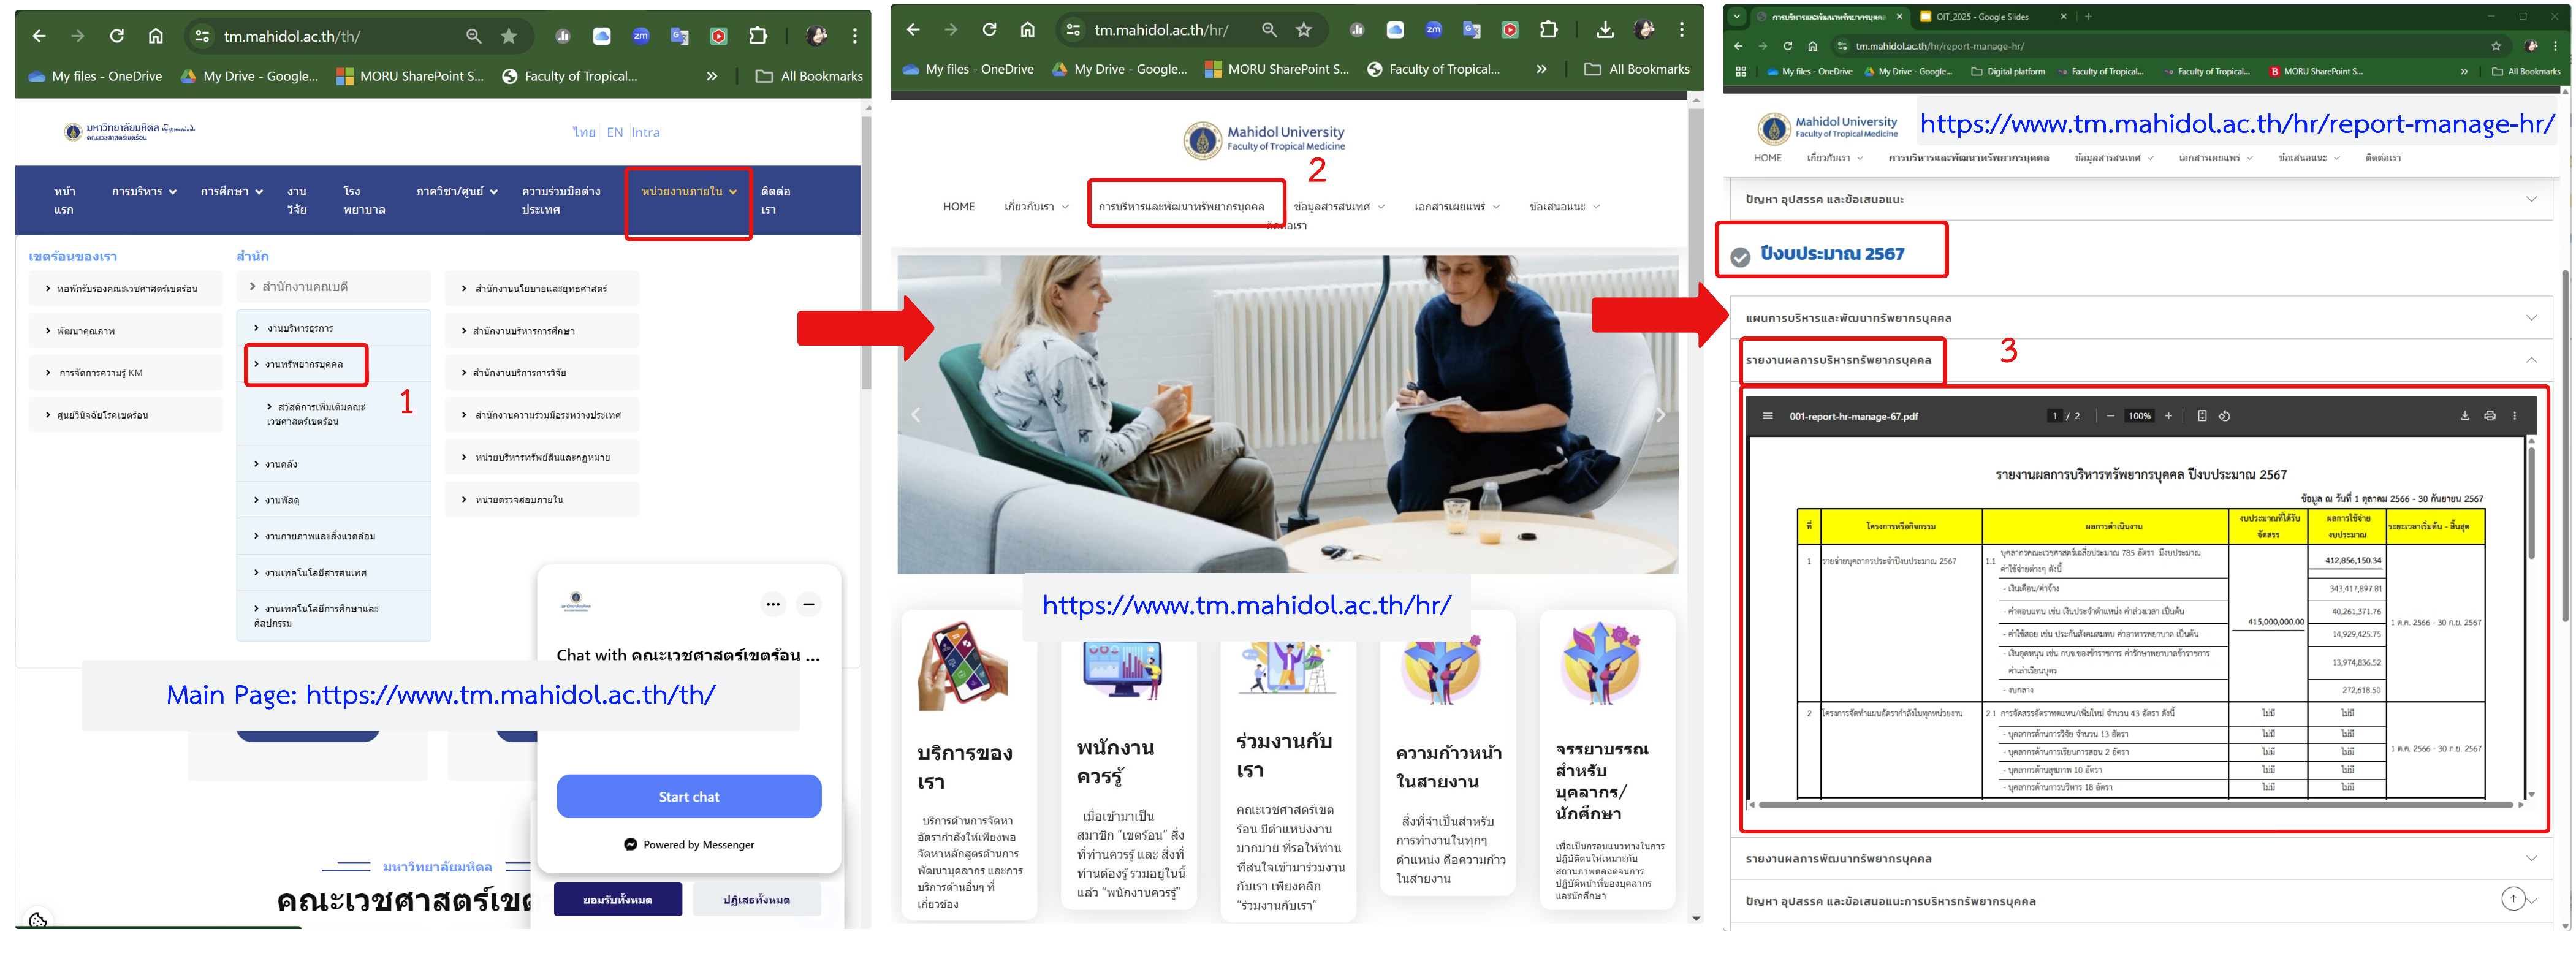Screen dimensions: 2576x975
Task: Show more bookmarks chevron in the left th/ browser
Action: click(x=712, y=76)
